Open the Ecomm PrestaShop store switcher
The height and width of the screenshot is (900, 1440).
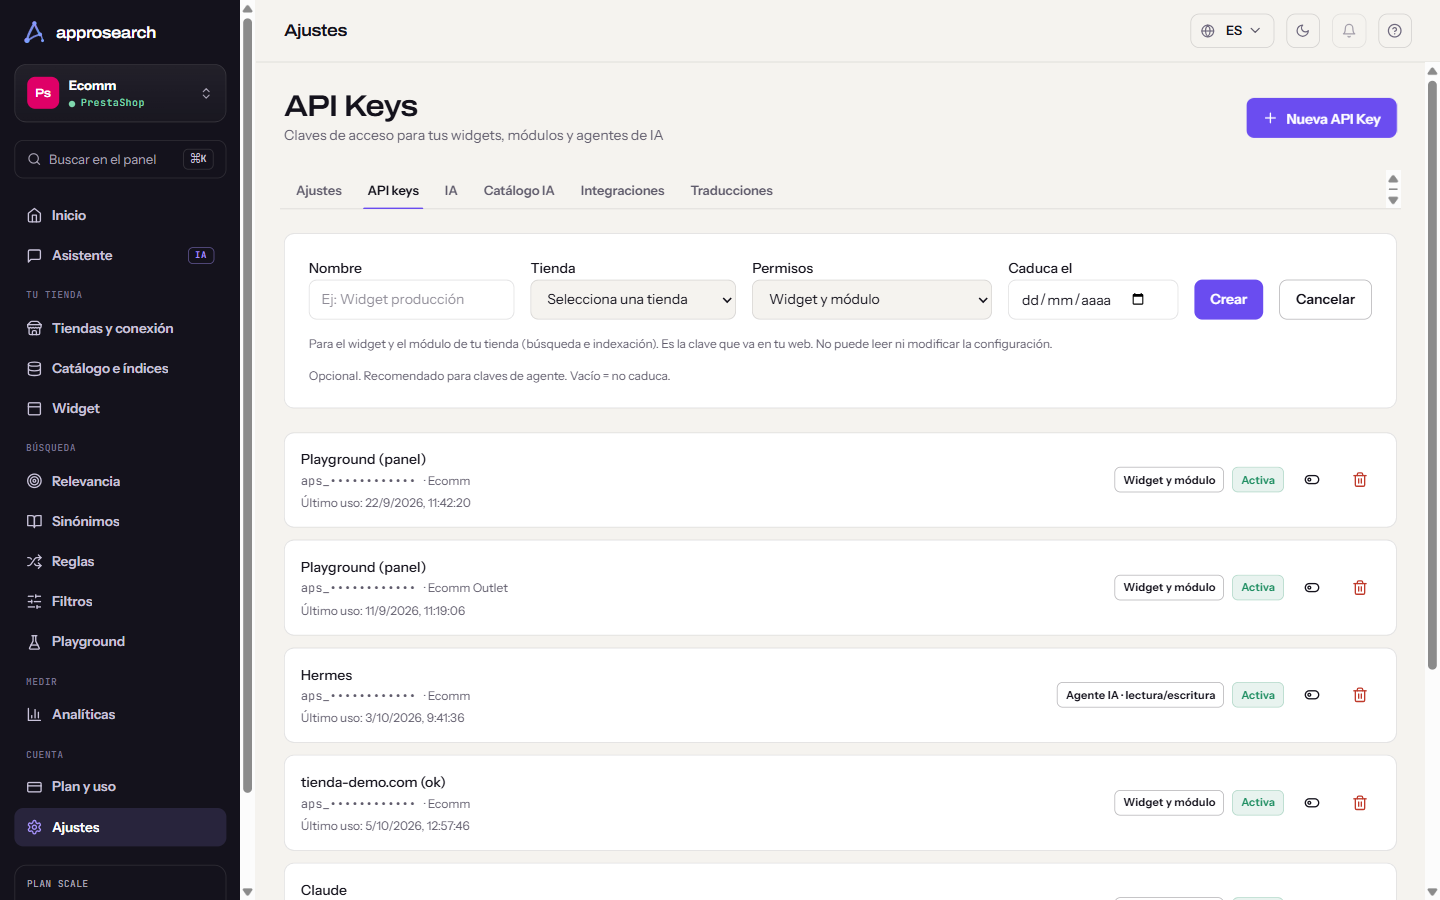click(120, 93)
